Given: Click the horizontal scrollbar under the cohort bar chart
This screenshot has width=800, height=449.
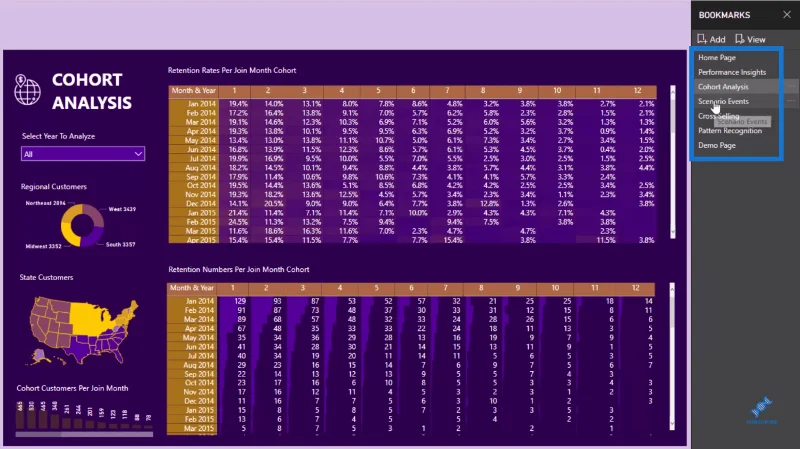Looking at the screenshot, I should (x=84, y=434).
